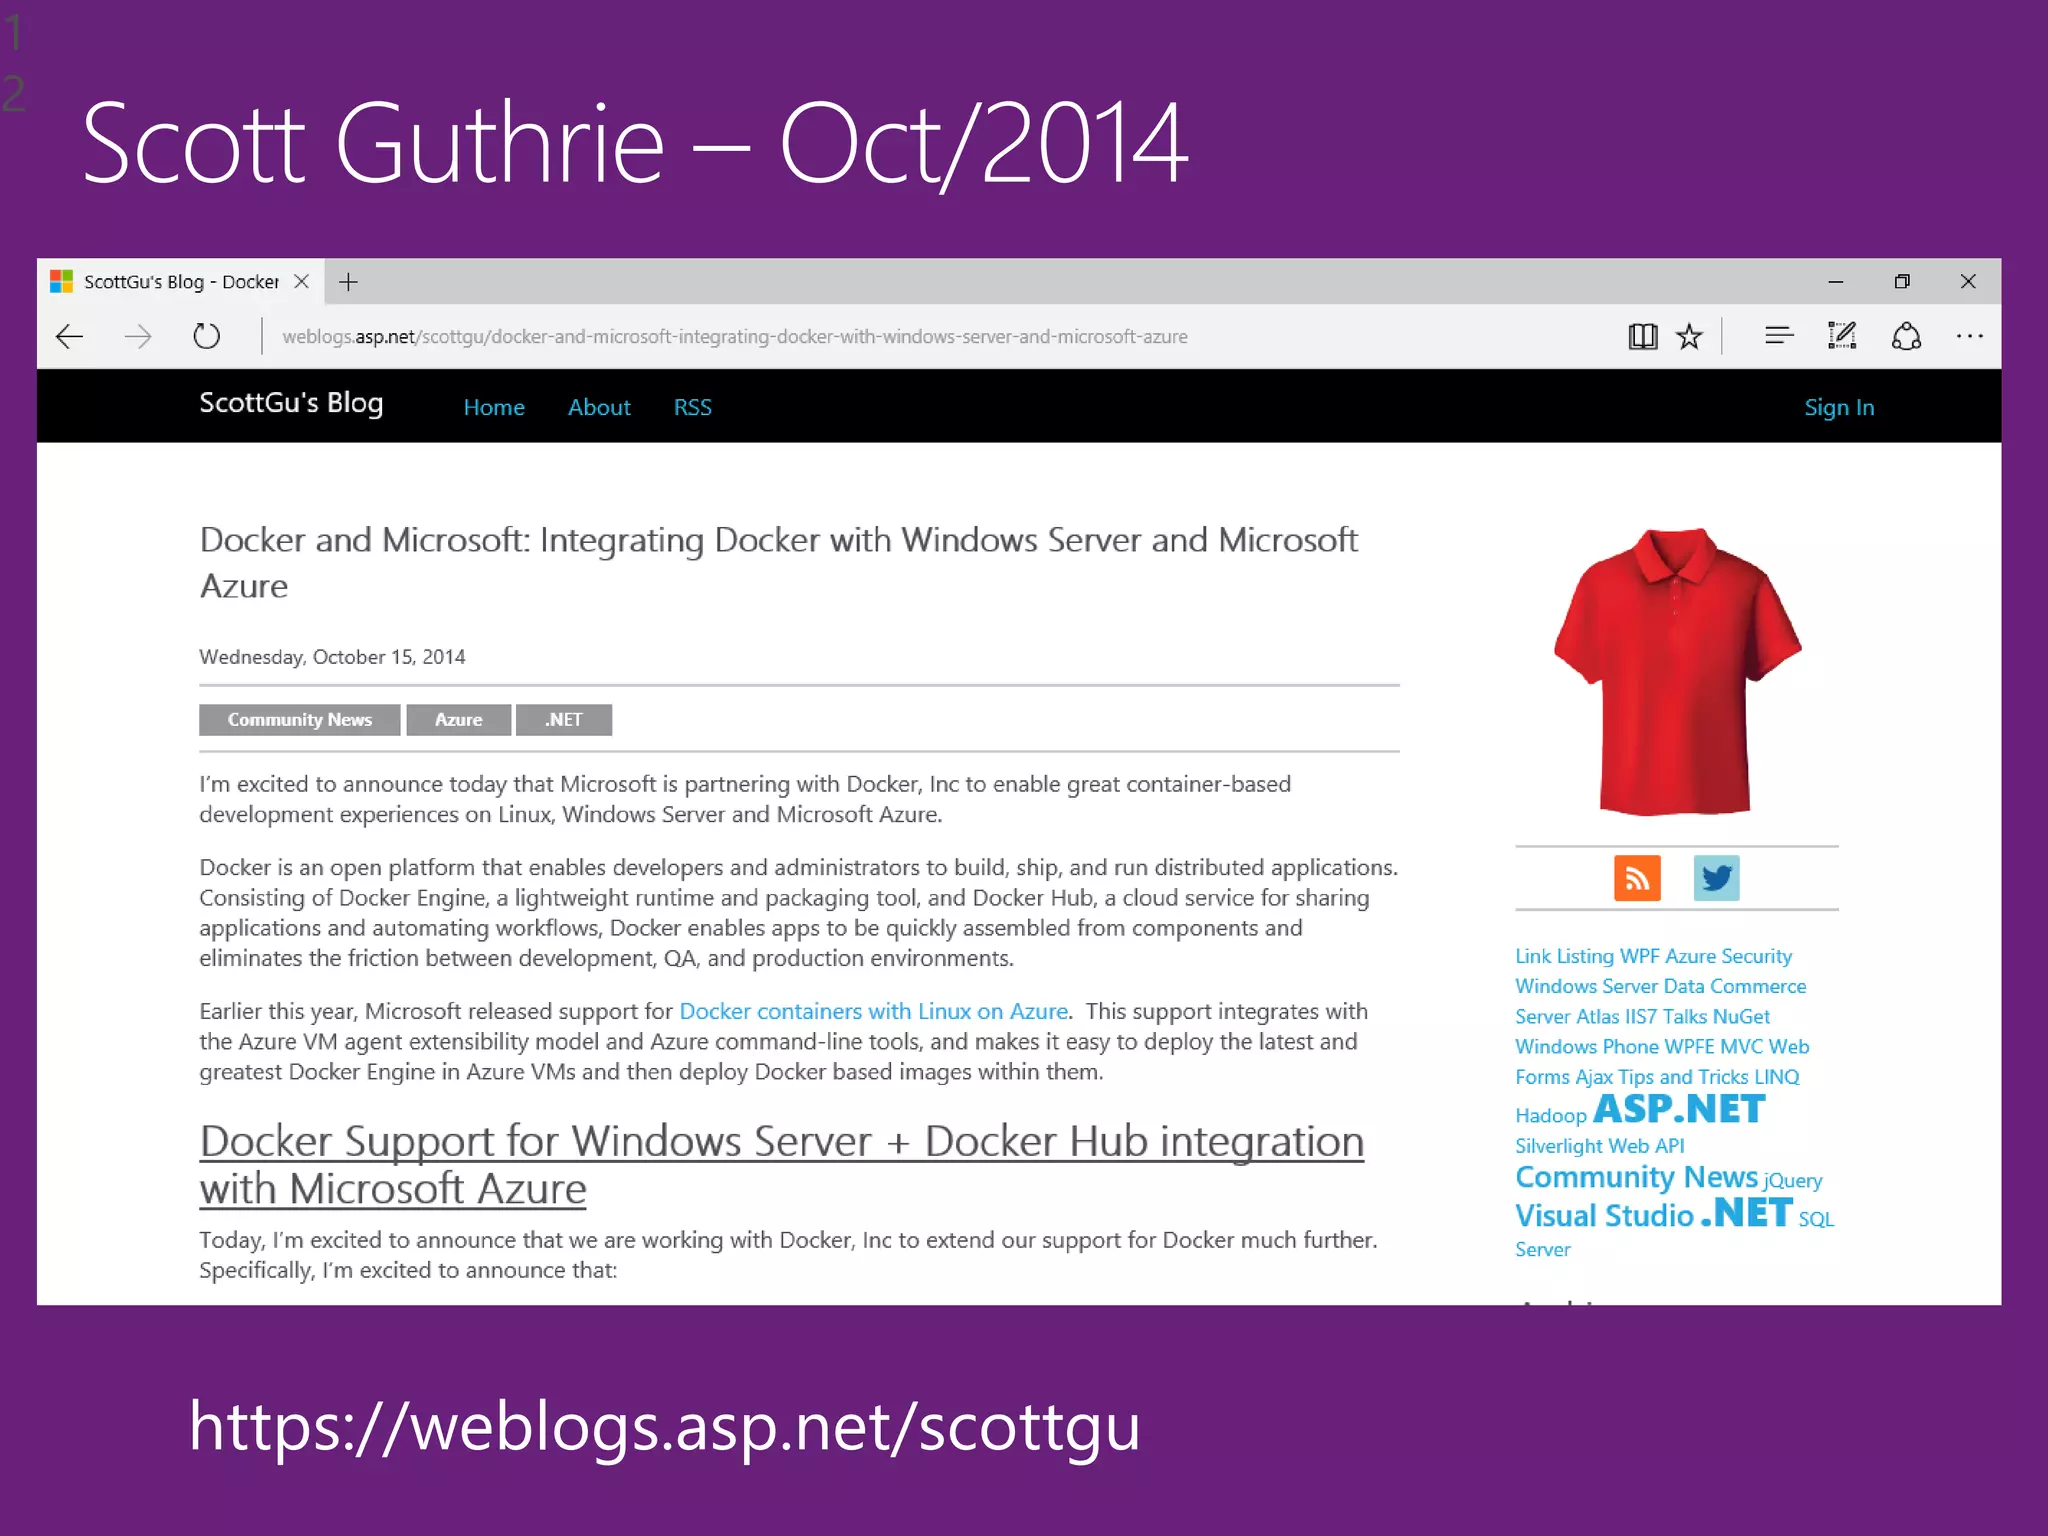Open the RSS nav link
The height and width of the screenshot is (1536, 2048).
pos(692,407)
